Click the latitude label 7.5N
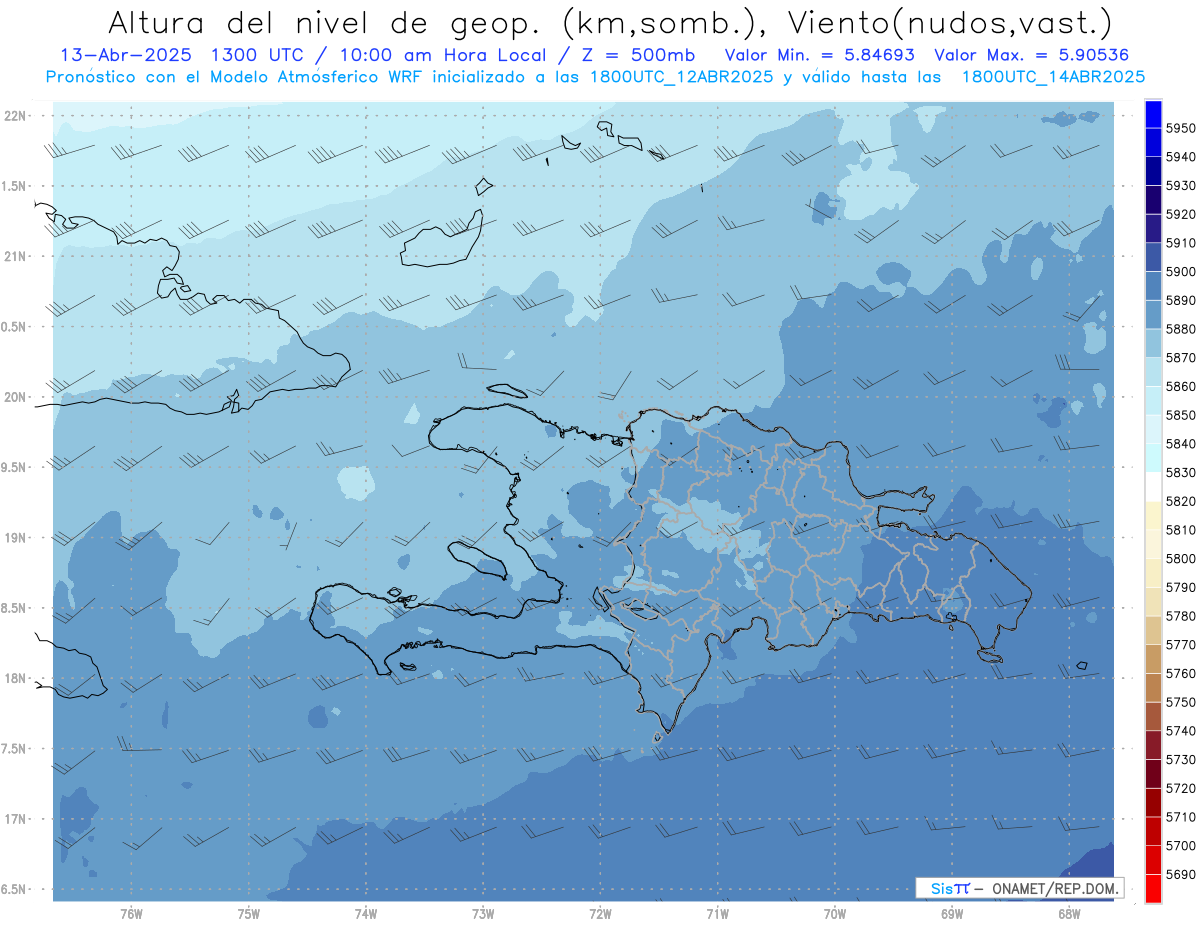This screenshot has height=927, width=1200. (x=15, y=749)
